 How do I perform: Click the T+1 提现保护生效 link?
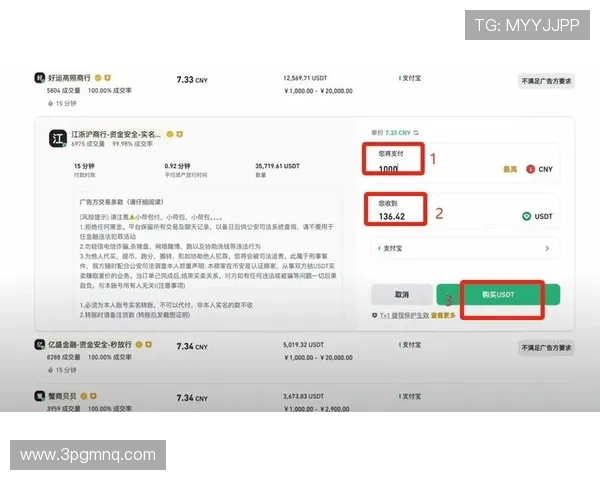tap(404, 315)
